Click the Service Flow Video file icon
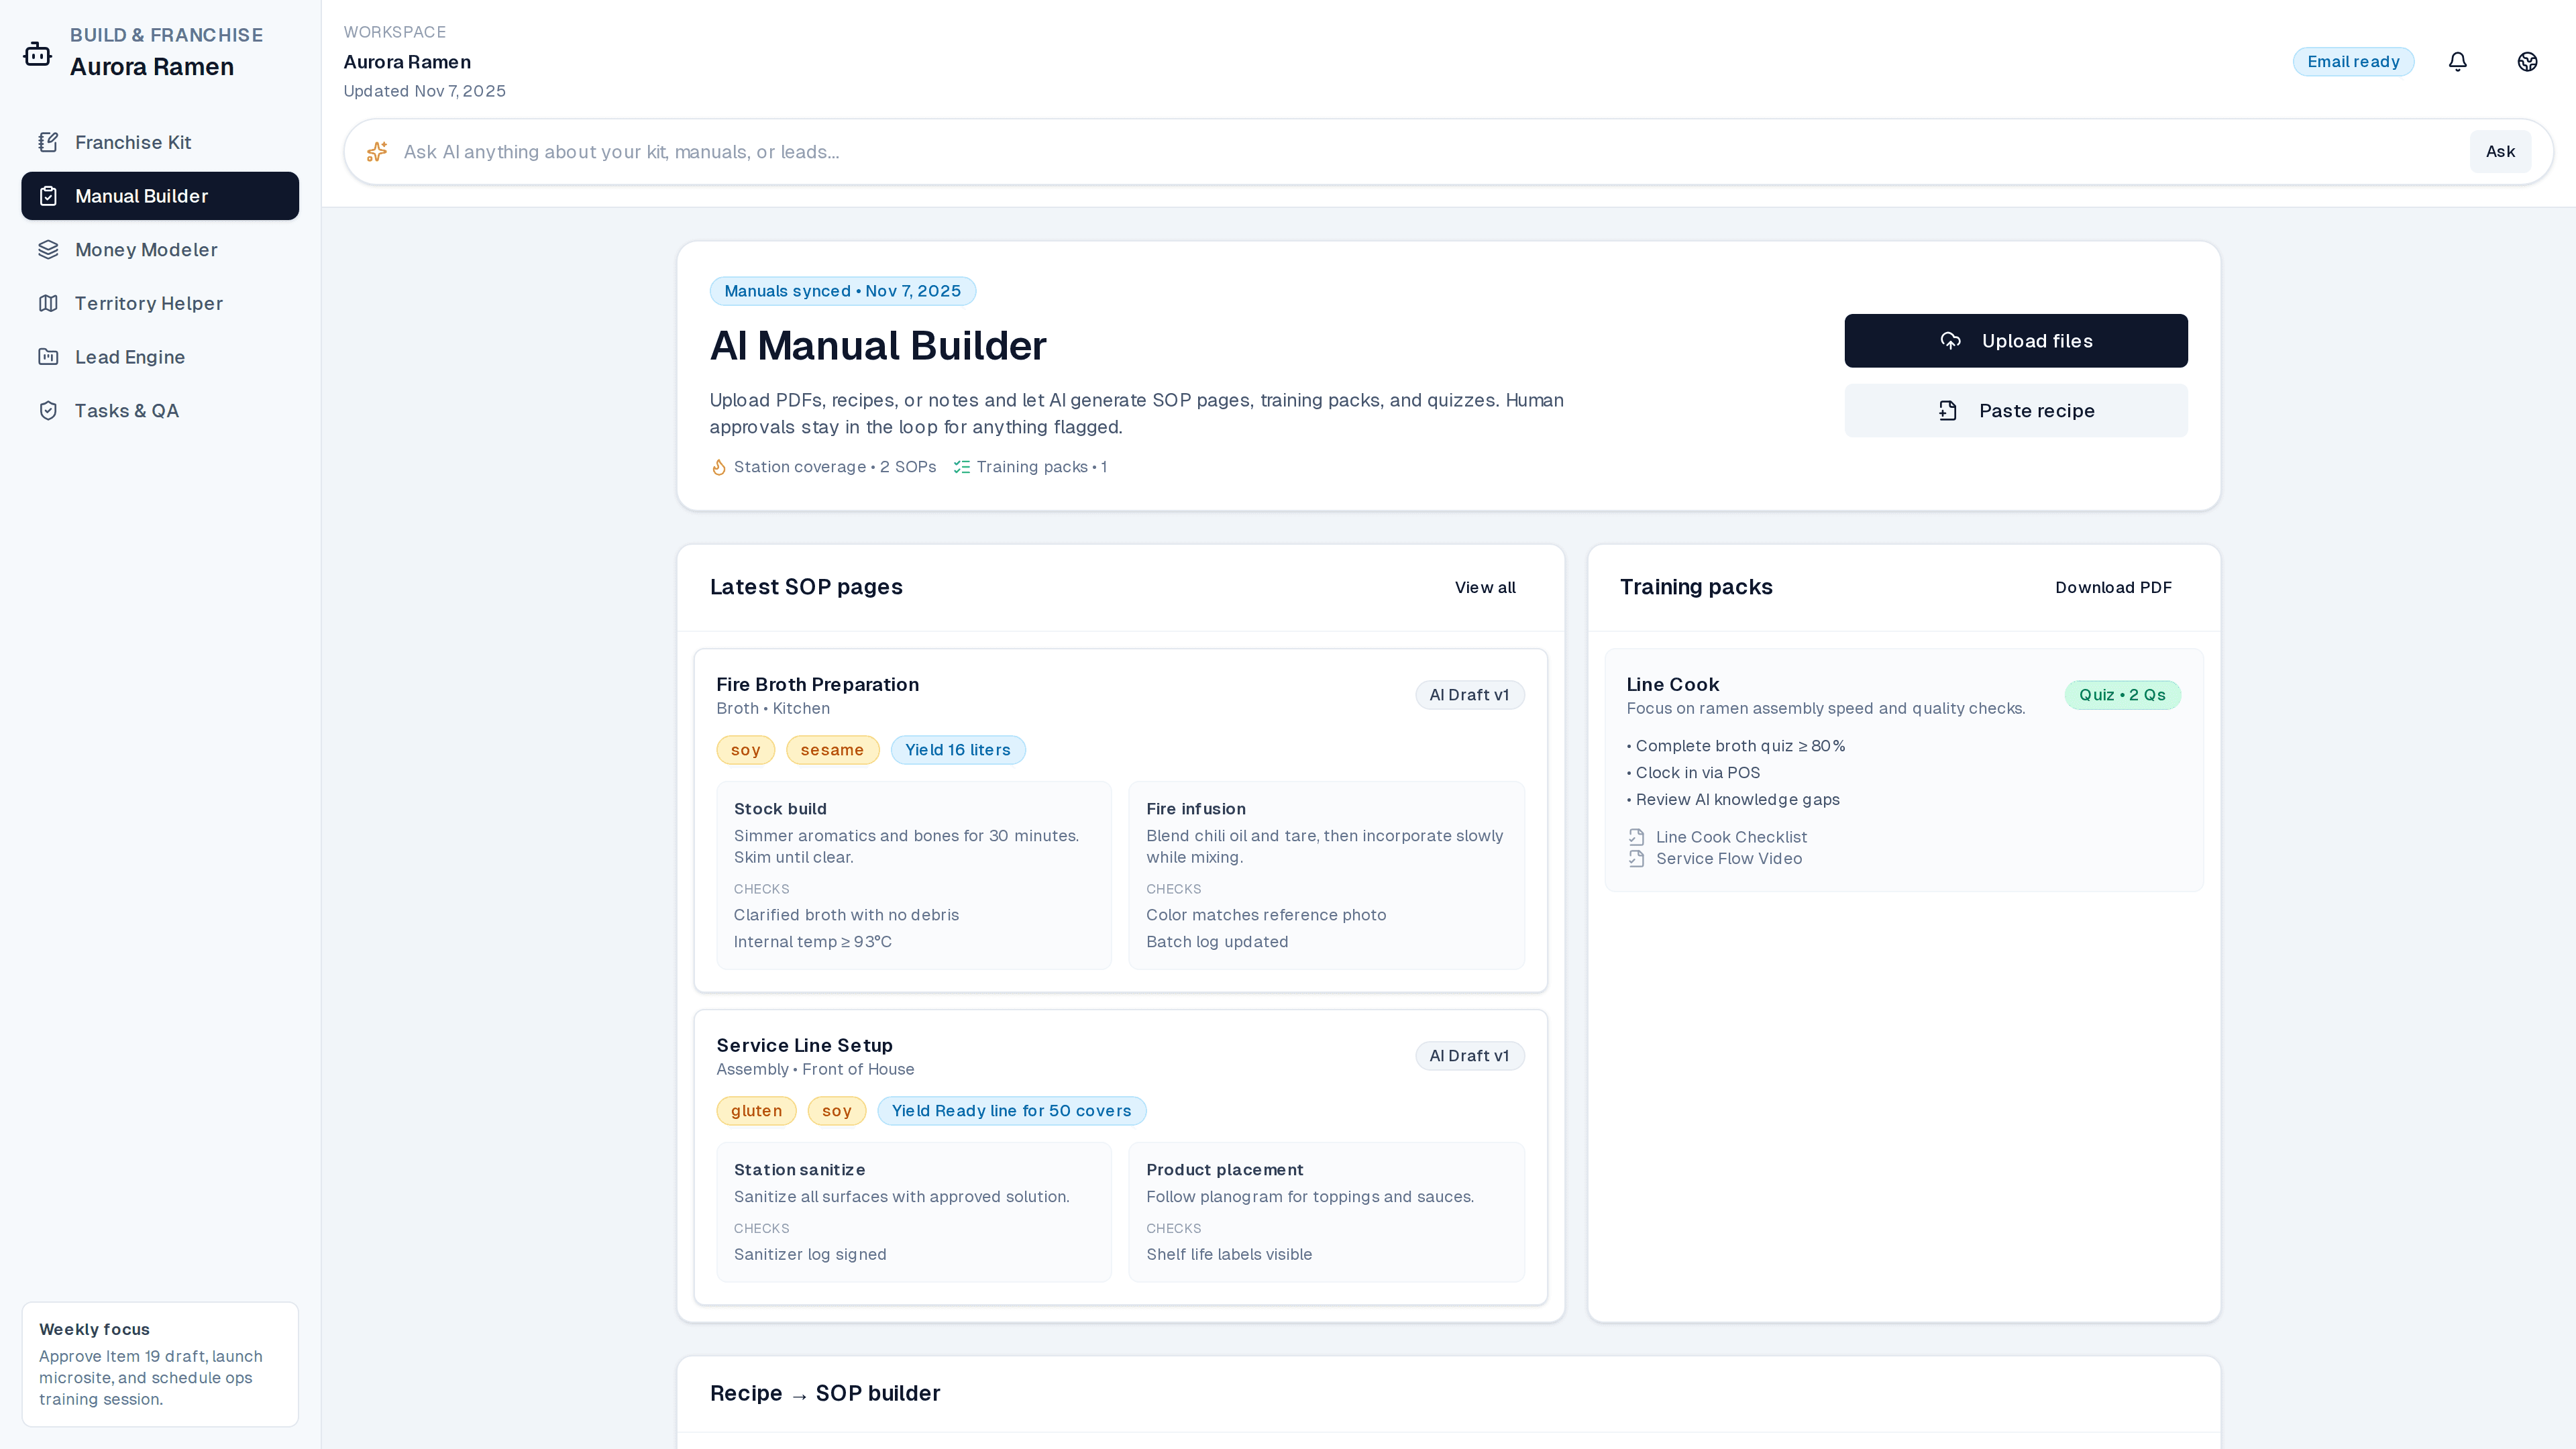 [x=1636, y=859]
